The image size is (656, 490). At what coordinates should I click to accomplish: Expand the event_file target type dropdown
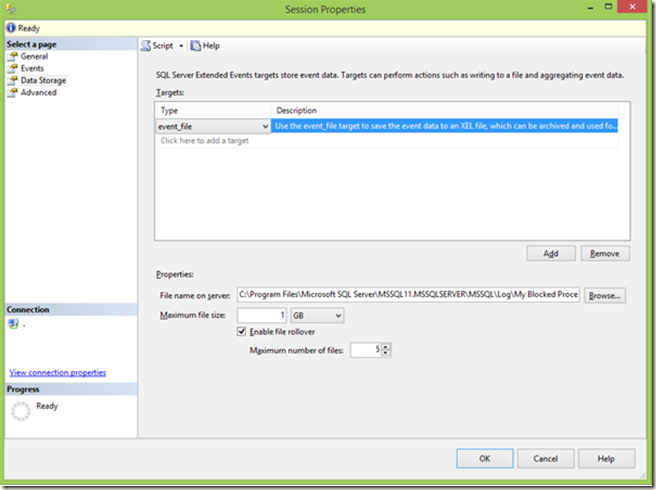(x=264, y=127)
